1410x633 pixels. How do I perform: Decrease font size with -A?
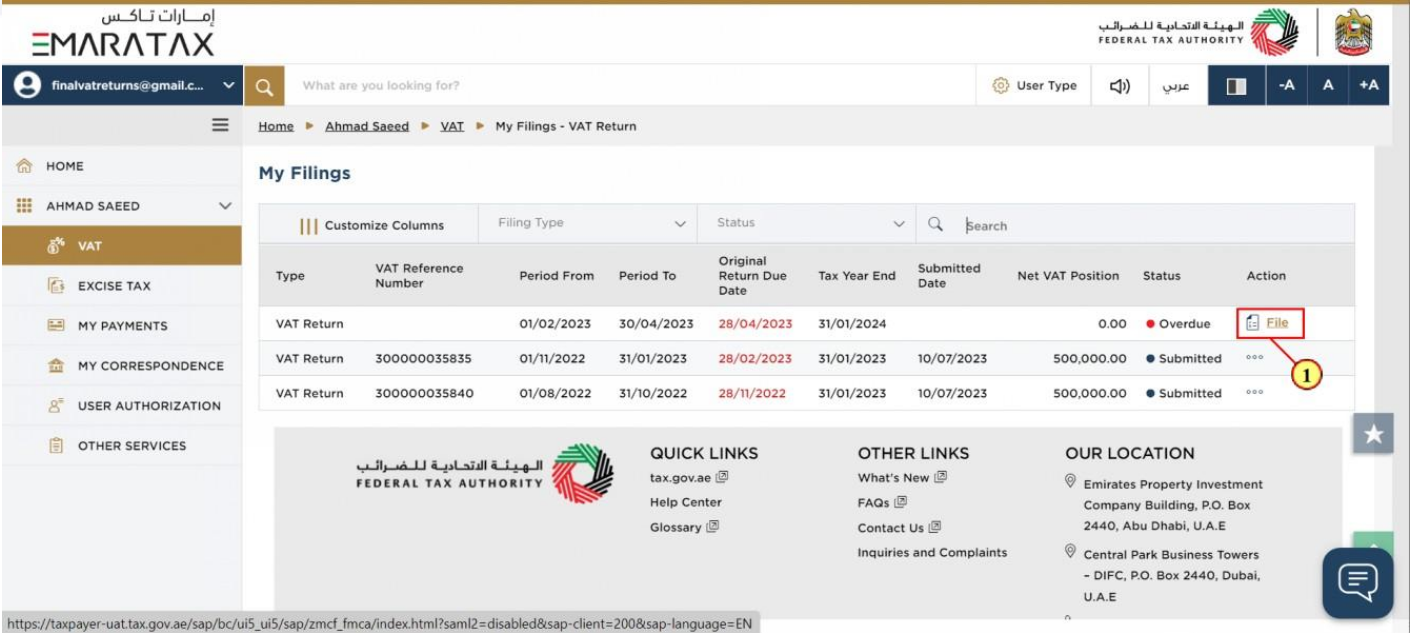coord(1286,86)
